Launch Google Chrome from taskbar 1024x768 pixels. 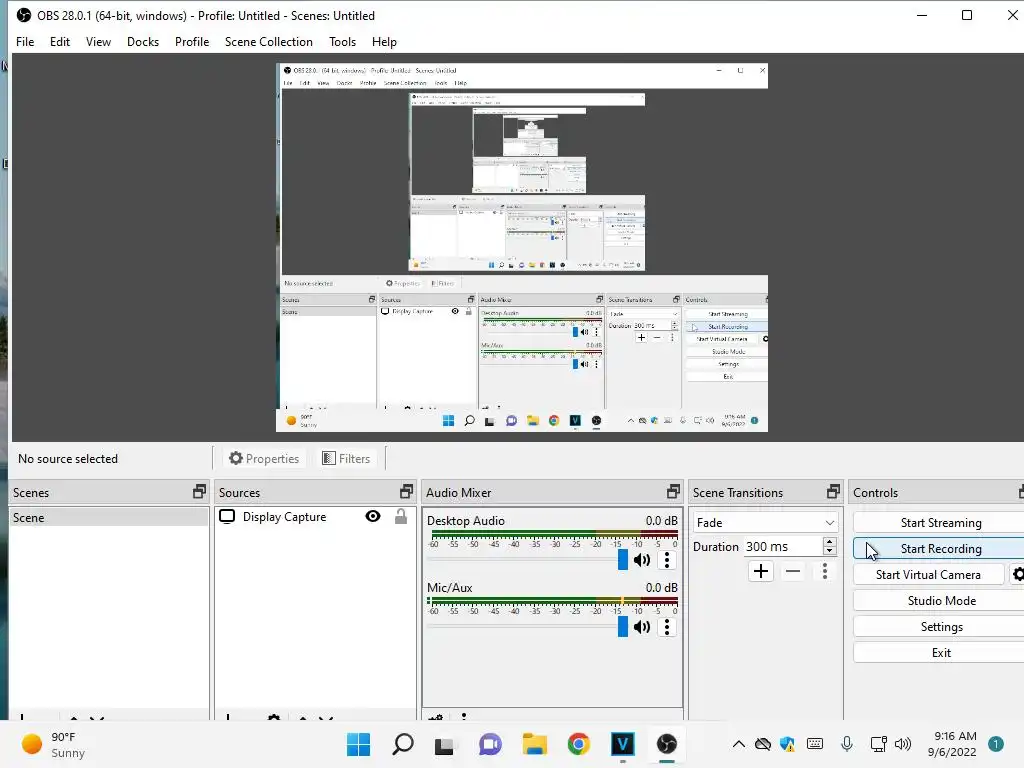[578, 744]
